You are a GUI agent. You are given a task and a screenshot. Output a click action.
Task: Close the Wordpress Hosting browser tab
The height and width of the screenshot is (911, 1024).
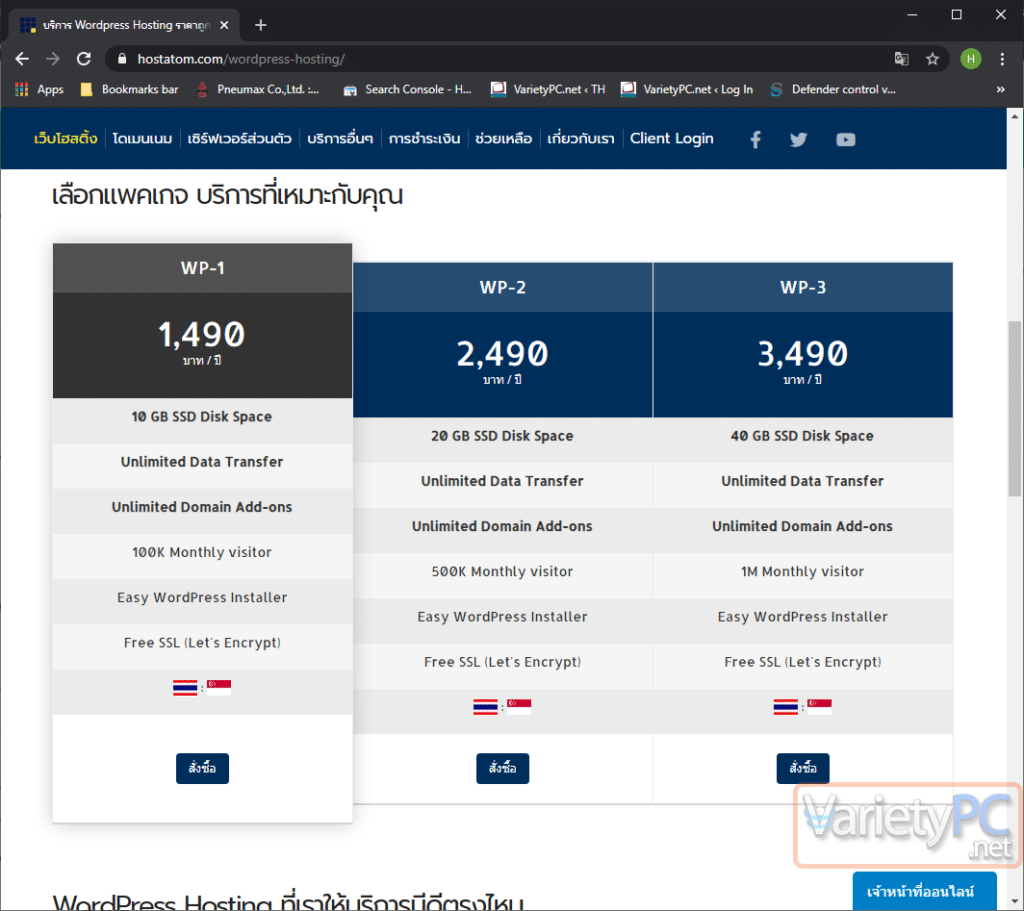[224, 25]
